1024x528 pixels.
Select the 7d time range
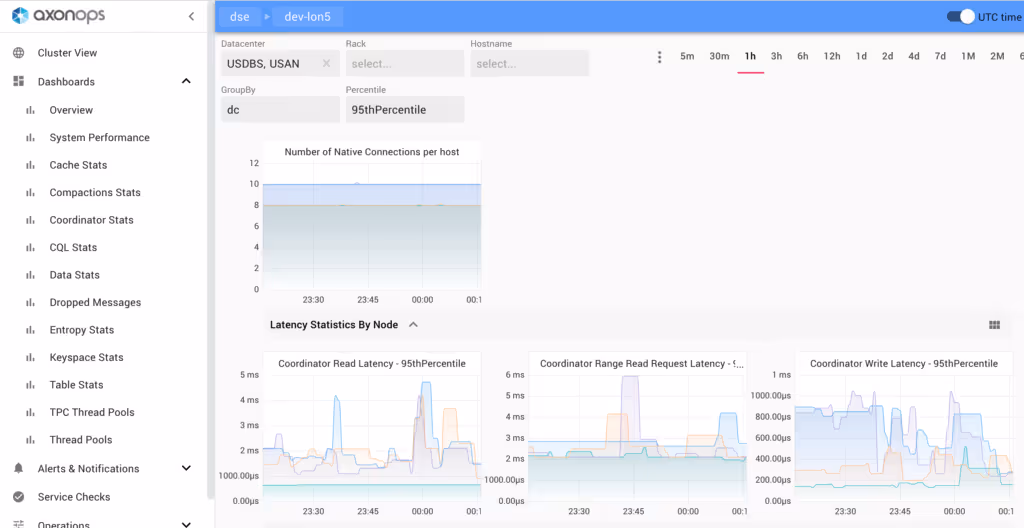pos(940,57)
